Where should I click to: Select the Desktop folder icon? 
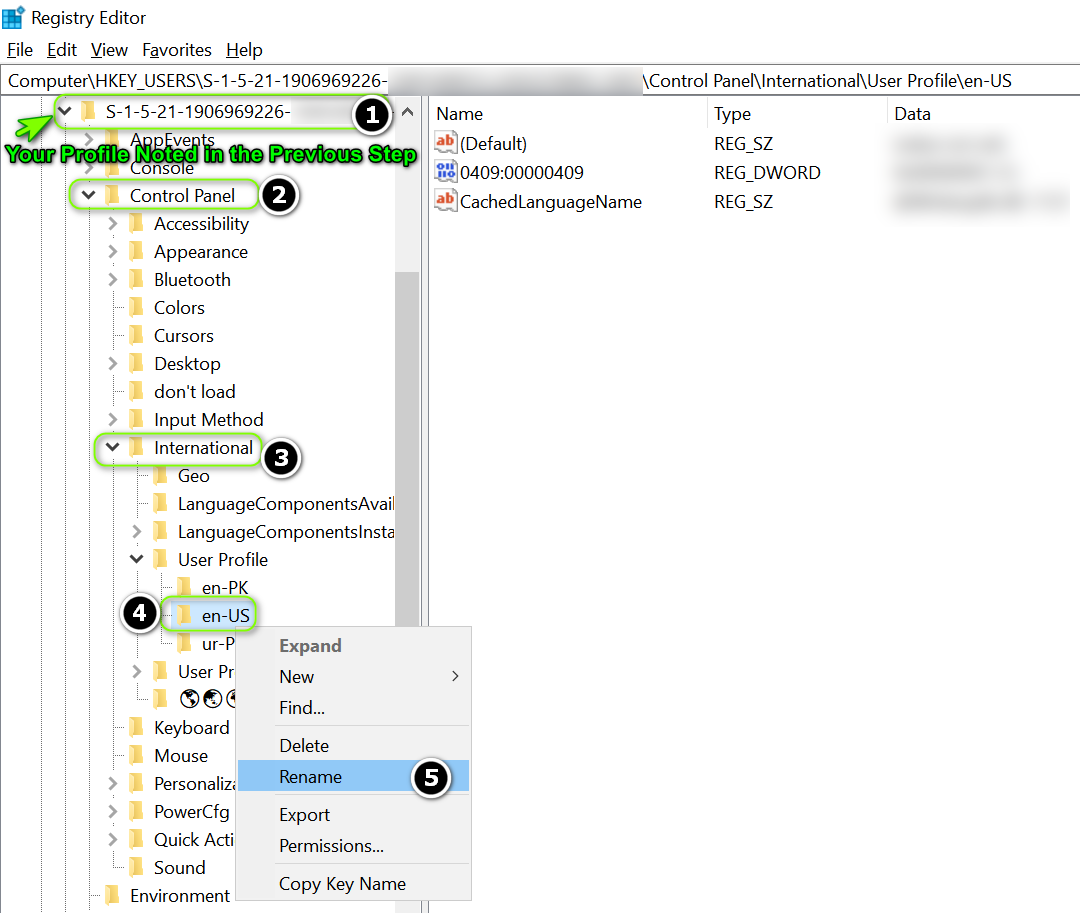(136, 363)
